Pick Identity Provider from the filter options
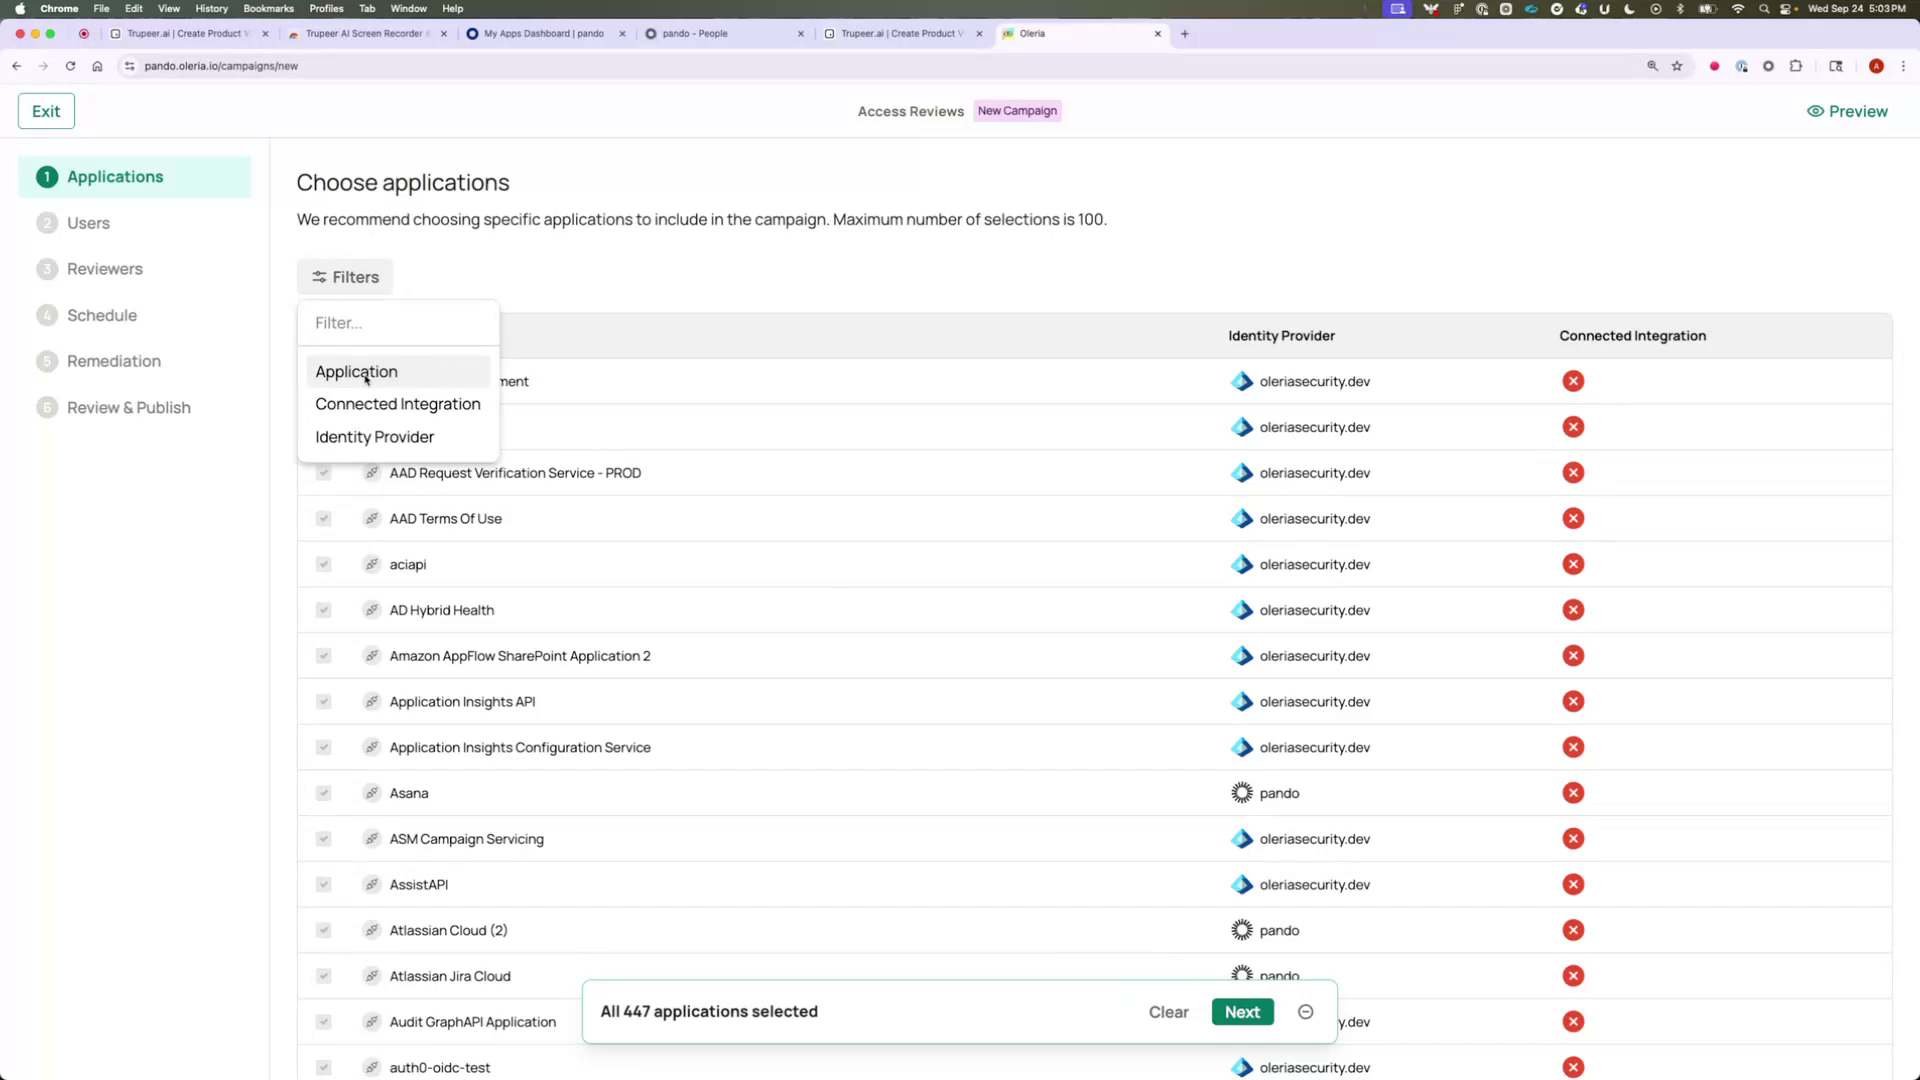This screenshot has height=1080, width=1920. coord(374,437)
